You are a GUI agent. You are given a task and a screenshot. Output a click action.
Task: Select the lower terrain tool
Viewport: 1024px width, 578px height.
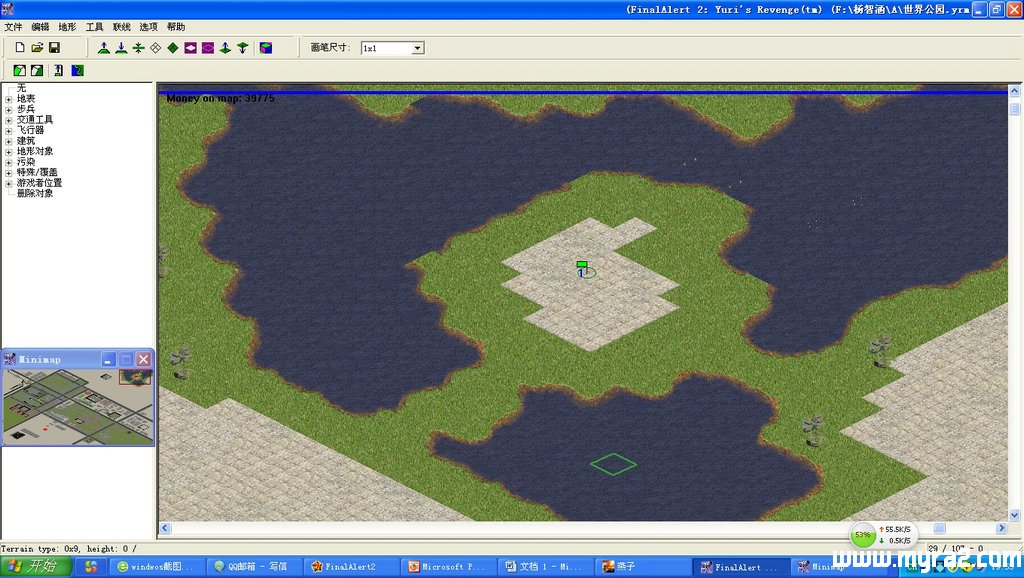121,48
